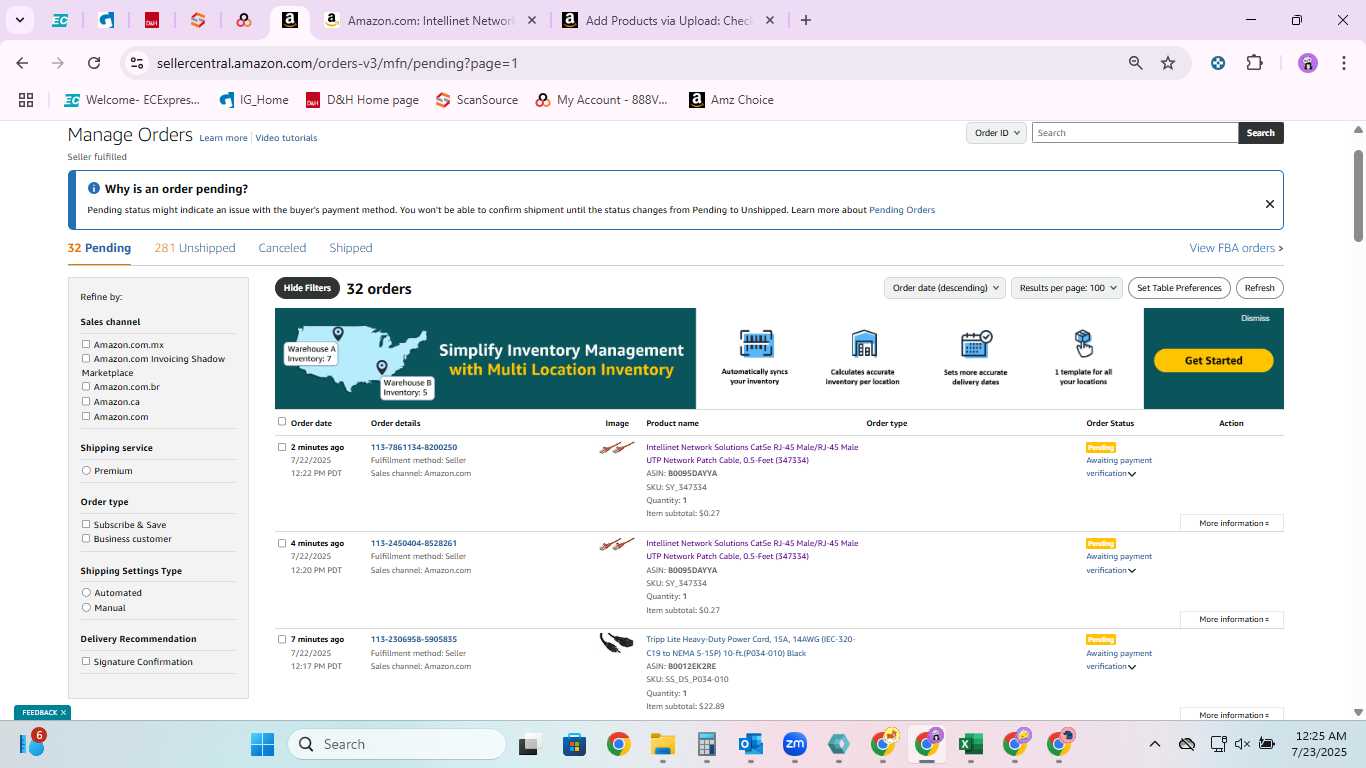The width and height of the screenshot is (1366, 768).
Task: Open Task View from the taskbar
Action: coord(530,744)
